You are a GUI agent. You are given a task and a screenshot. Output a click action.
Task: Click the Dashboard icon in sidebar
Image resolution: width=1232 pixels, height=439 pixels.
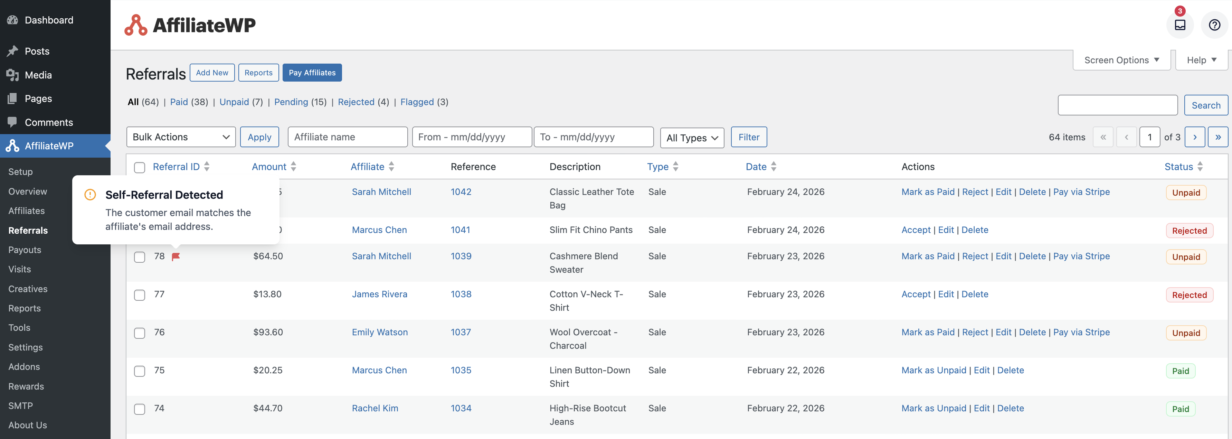(12, 20)
